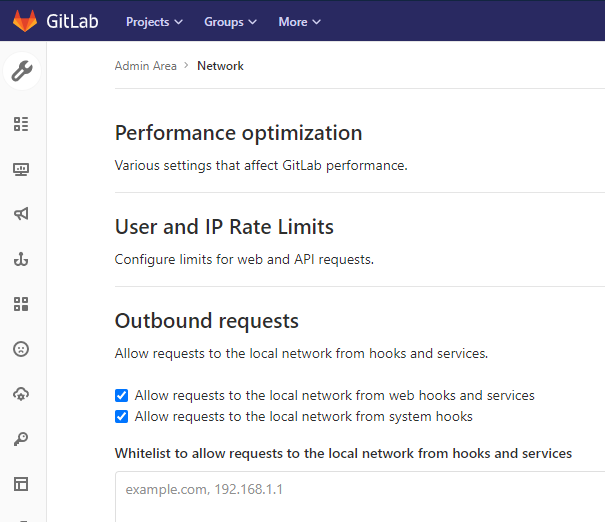Image resolution: width=605 pixels, height=522 pixels.
Task: Open the Kubernetes sidebar icon
Action: [21, 394]
